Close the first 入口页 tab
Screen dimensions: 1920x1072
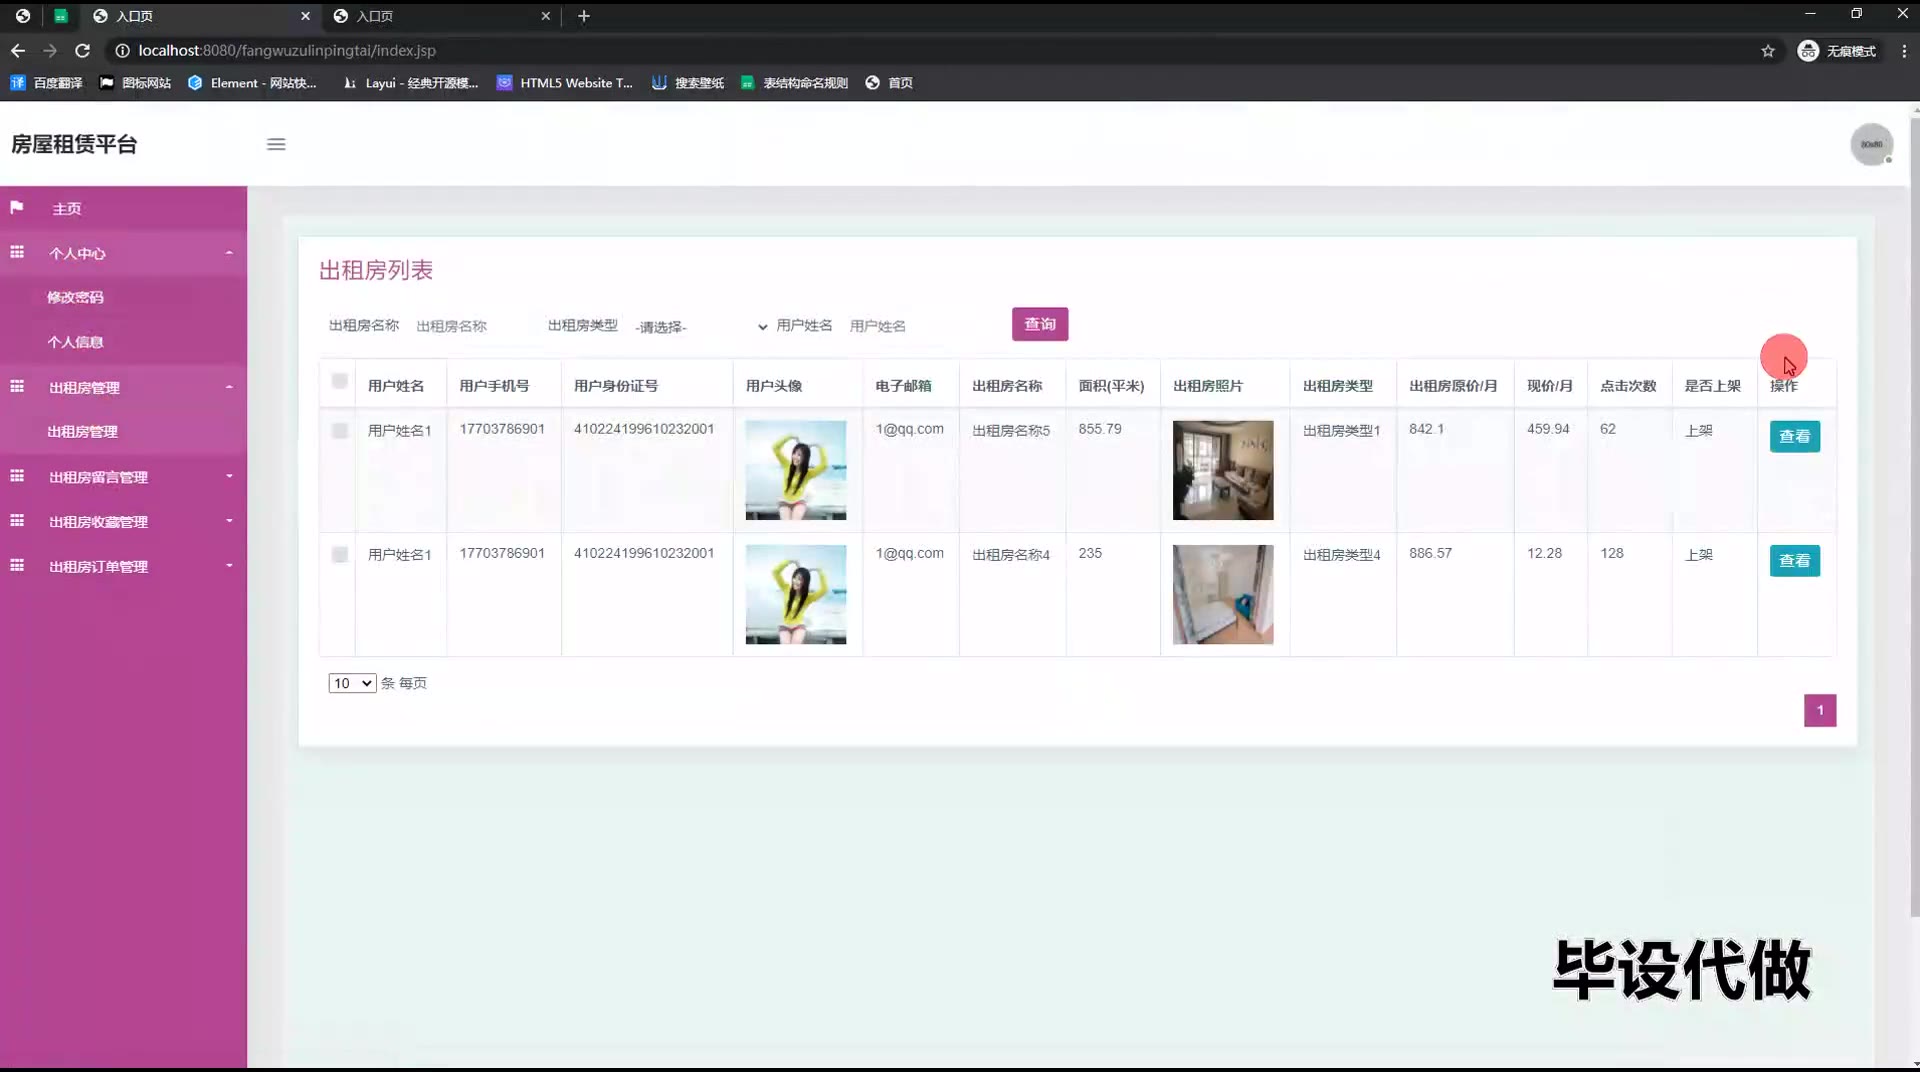tap(305, 16)
